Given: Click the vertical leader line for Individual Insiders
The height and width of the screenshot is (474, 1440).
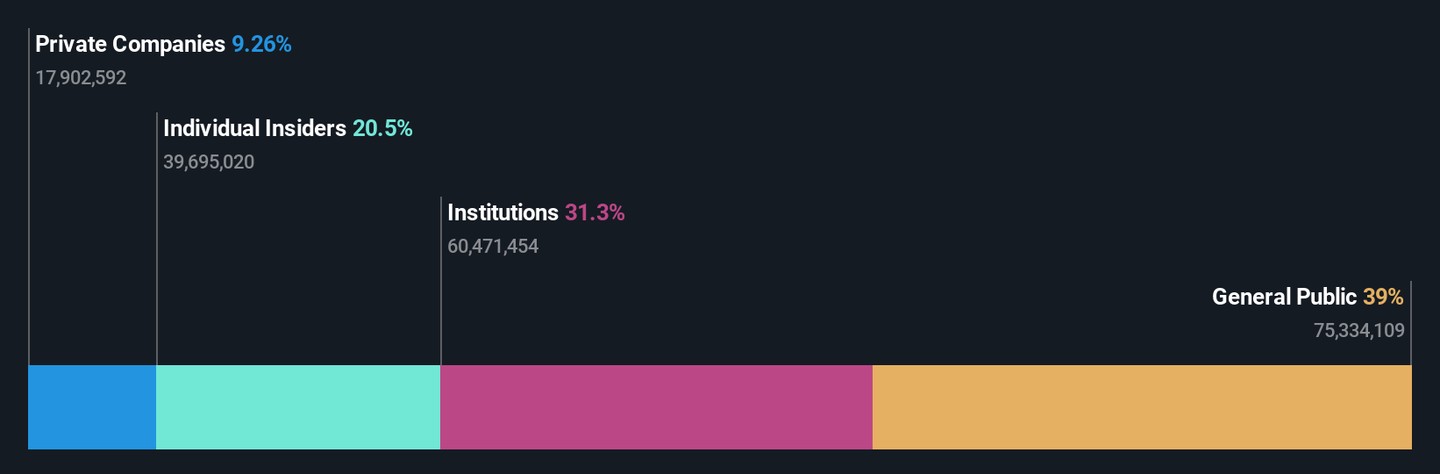Looking at the screenshot, I should [157, 239].
